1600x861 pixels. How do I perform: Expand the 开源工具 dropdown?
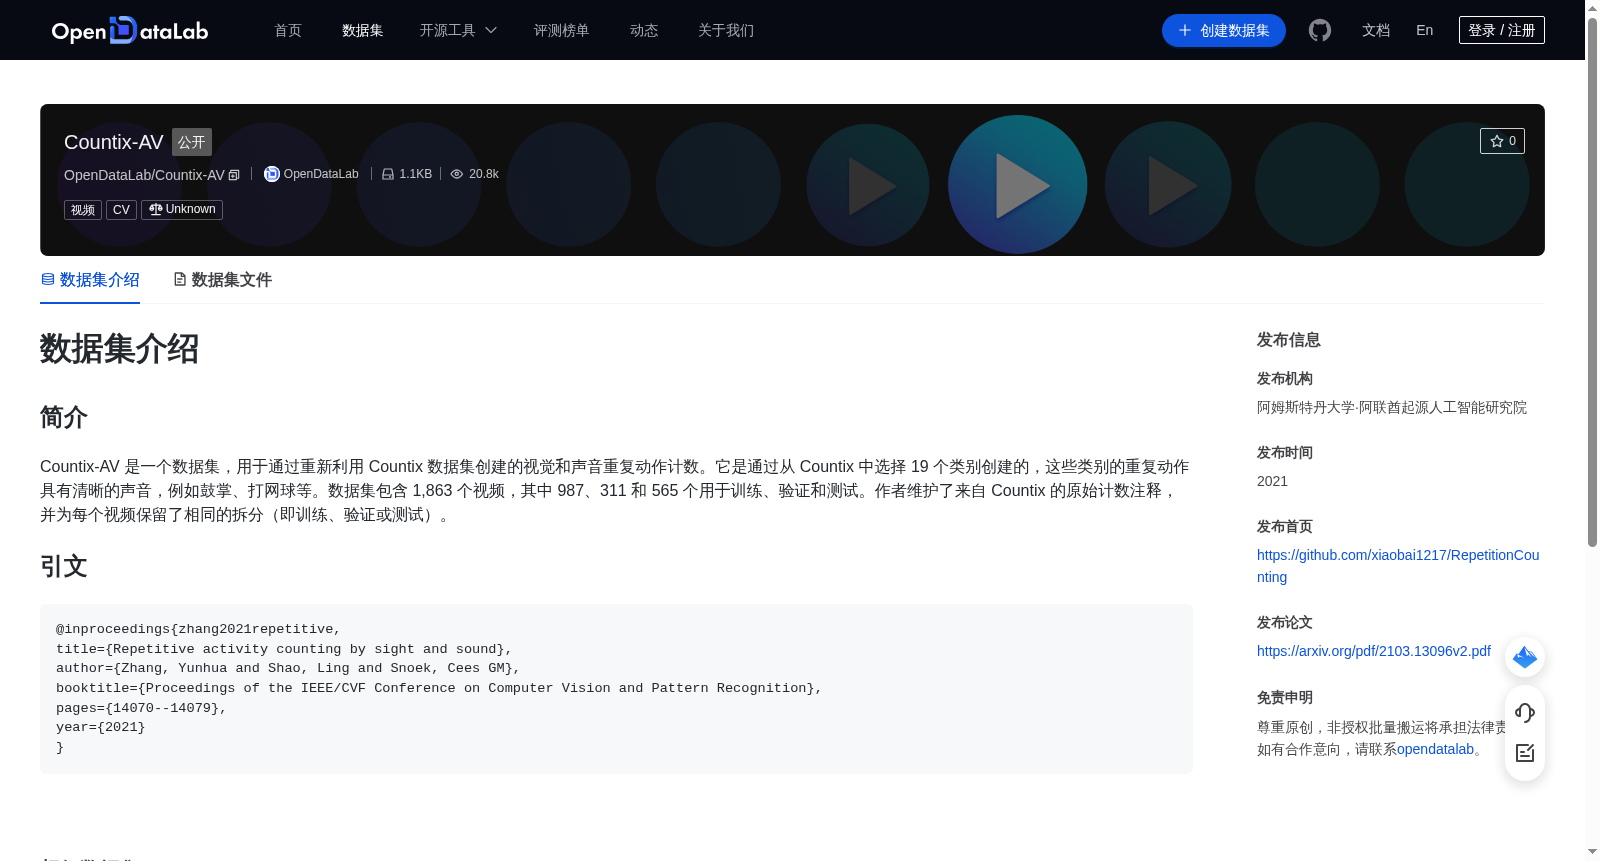pyautogui.click(x=458, y=31)
